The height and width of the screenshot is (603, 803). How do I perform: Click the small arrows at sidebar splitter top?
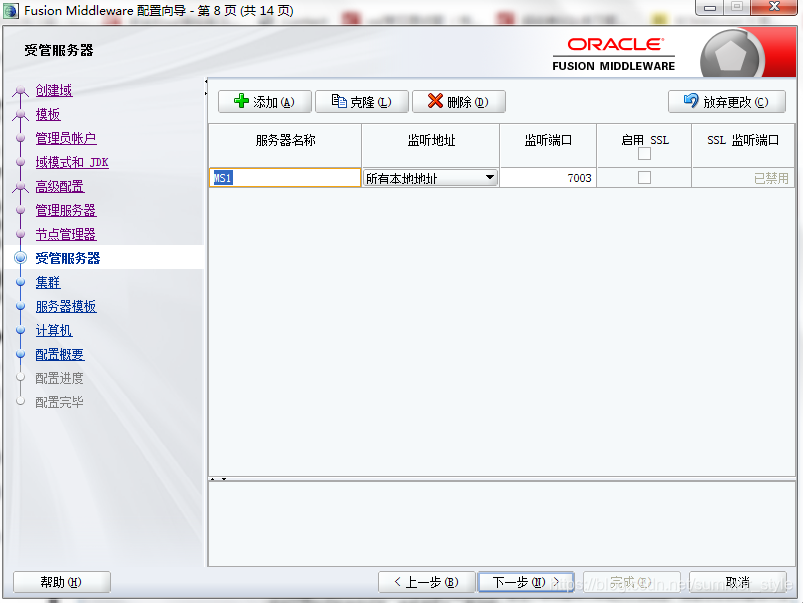(206, 87)
